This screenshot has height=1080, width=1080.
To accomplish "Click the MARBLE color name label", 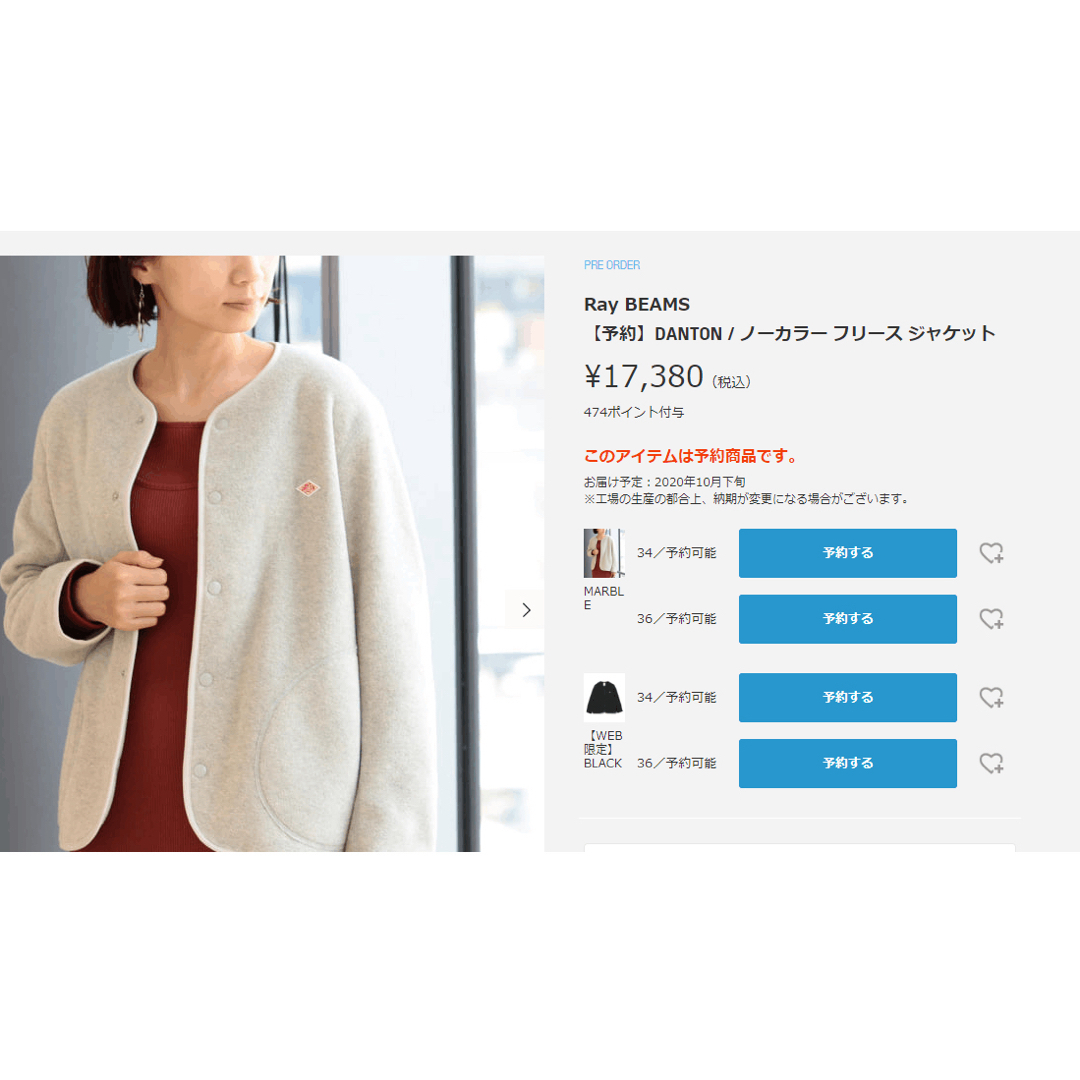I will coord(604,598).
